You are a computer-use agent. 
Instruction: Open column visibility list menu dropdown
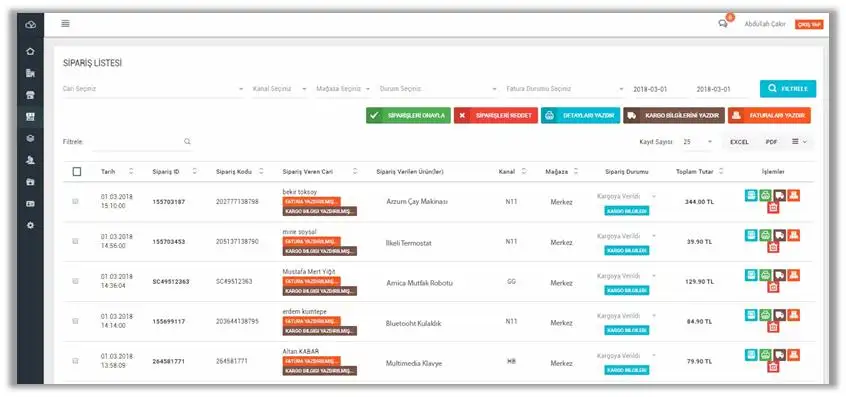[799, 142]
